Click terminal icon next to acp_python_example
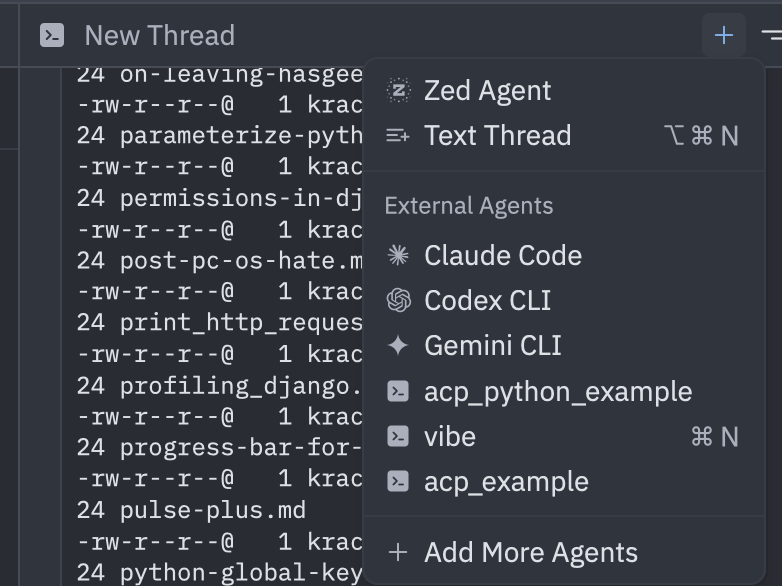Viewport: 782px width, 586px height. point(398,392)
